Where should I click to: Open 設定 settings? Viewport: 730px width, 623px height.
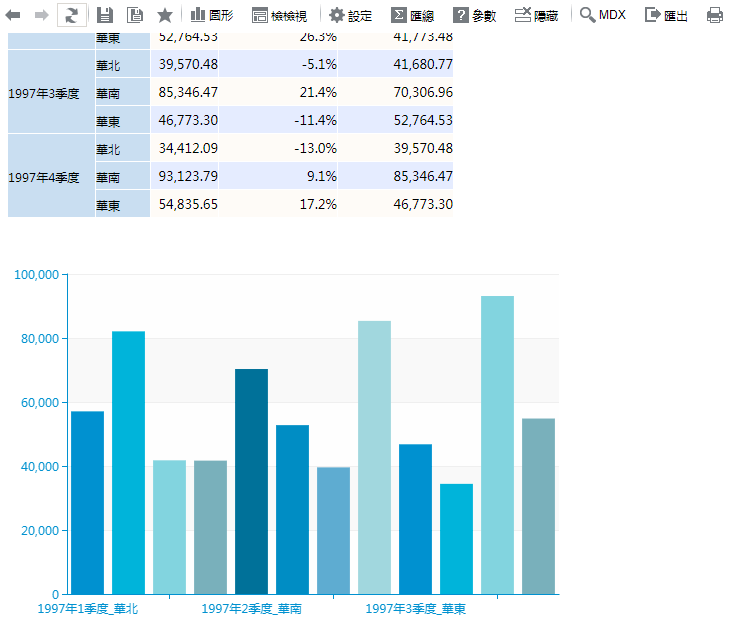coord(350,15)
